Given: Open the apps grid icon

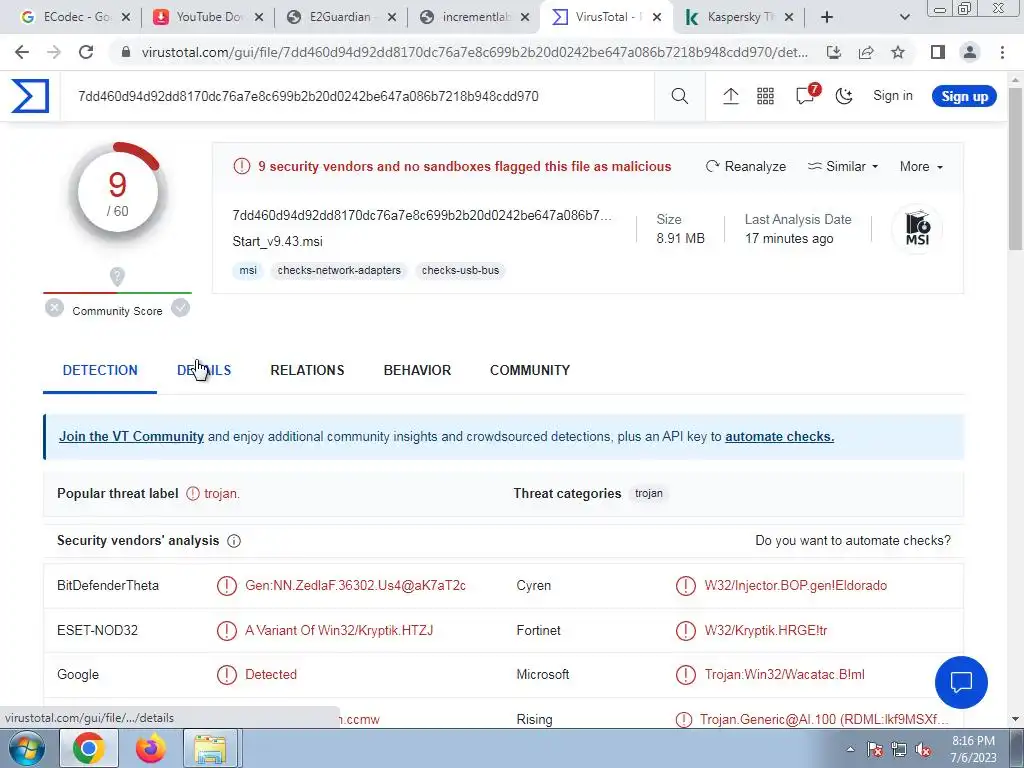Looking at the screenshot, I should tap(765, 96).
